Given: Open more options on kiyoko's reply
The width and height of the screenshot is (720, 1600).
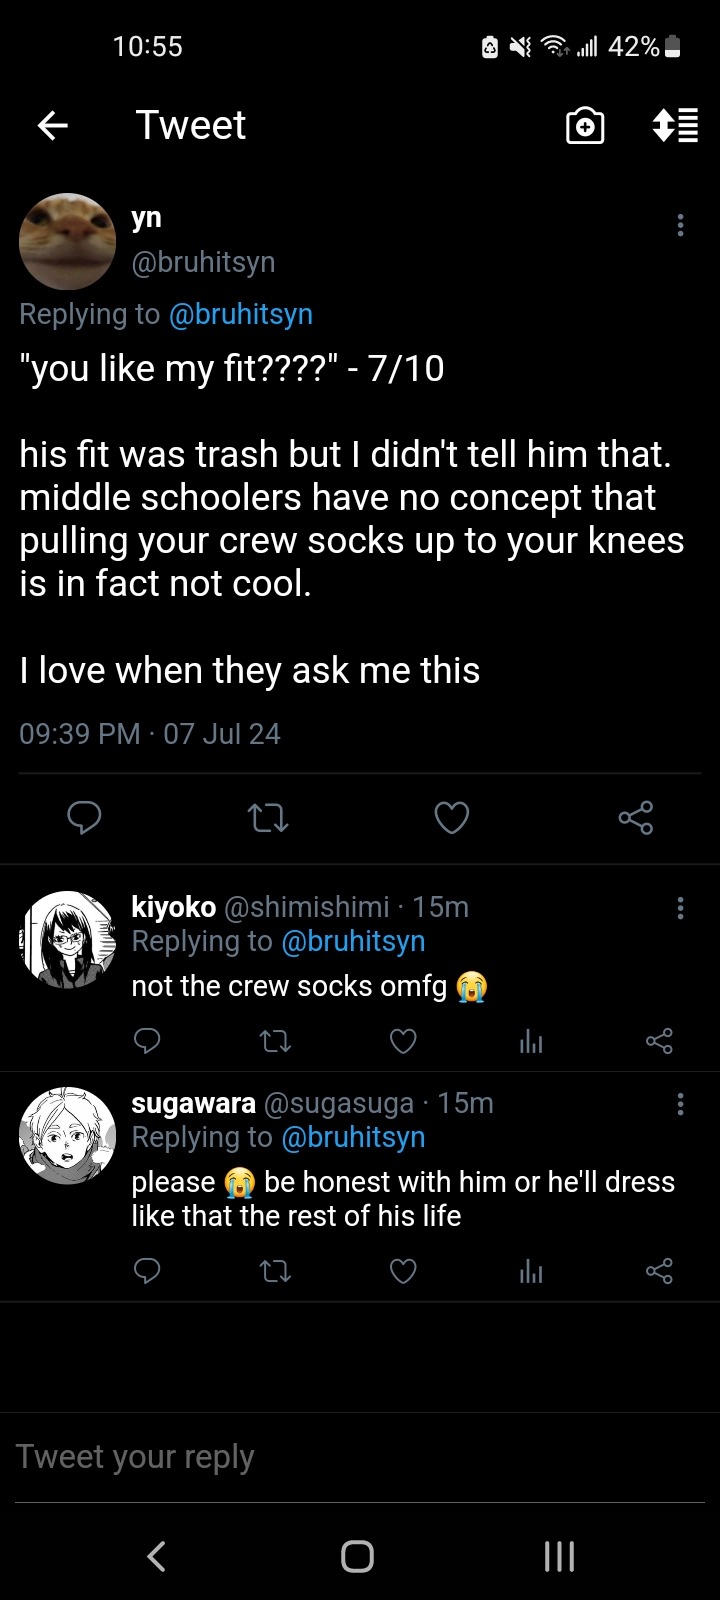Looking at the screenshot, I should pyautogui.click(x=680, y=908).
